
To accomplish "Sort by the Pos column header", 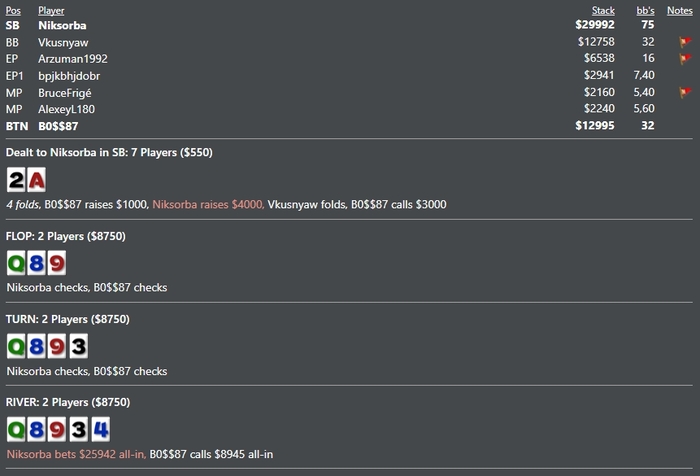I will tap(14, 10).
